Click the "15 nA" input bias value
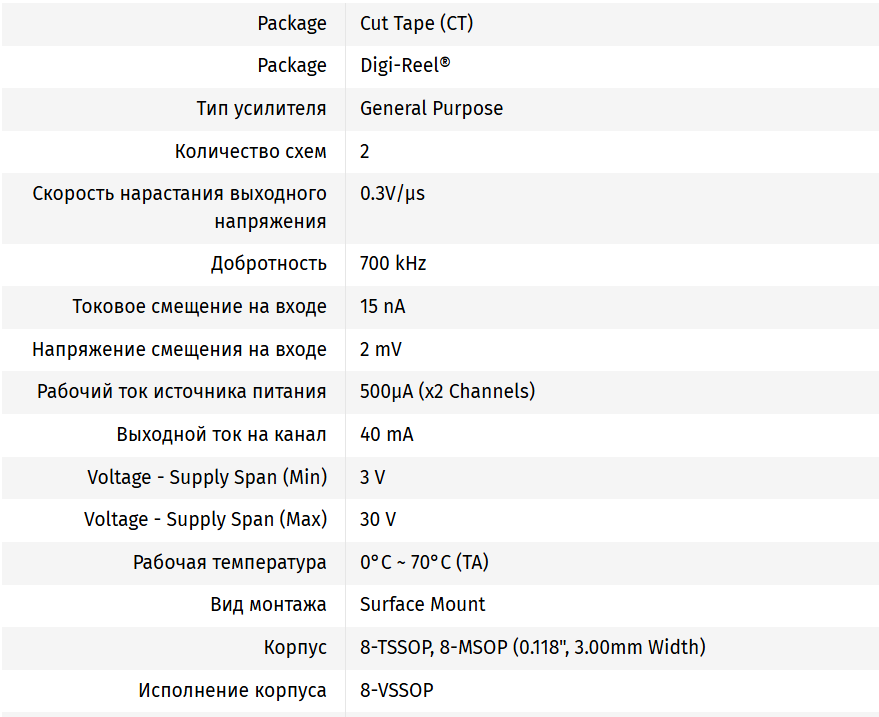 (383, 306)
